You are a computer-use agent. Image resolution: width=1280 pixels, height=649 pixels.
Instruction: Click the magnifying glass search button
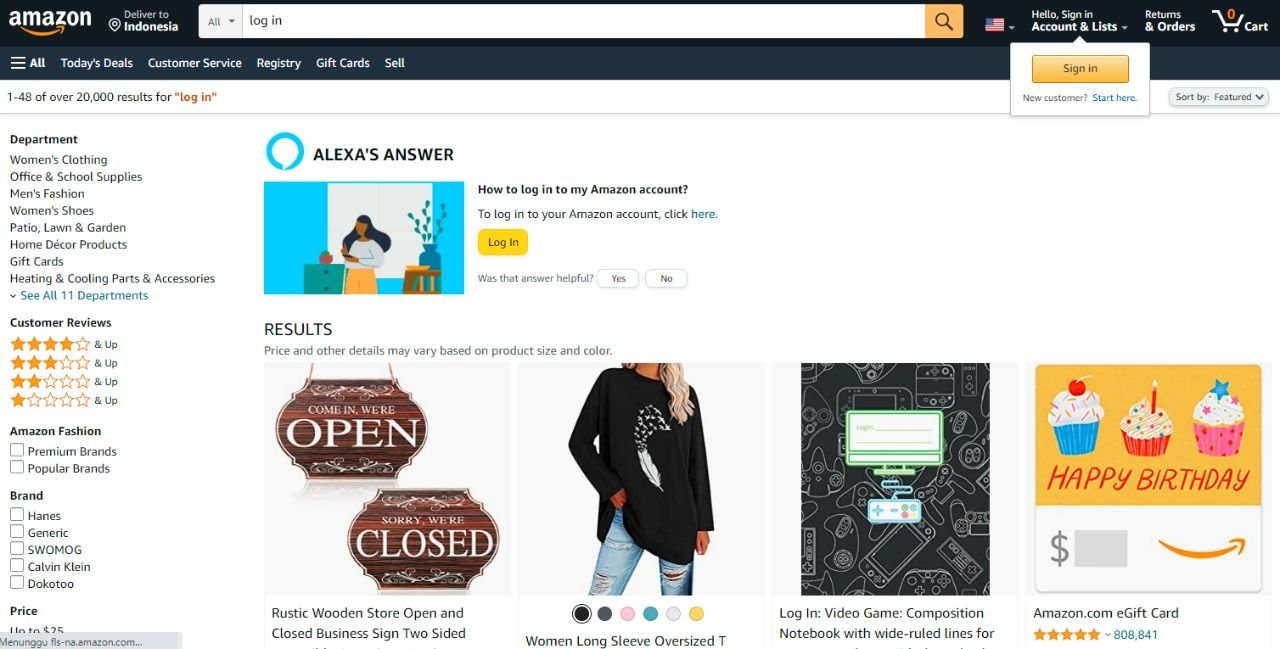944,21
